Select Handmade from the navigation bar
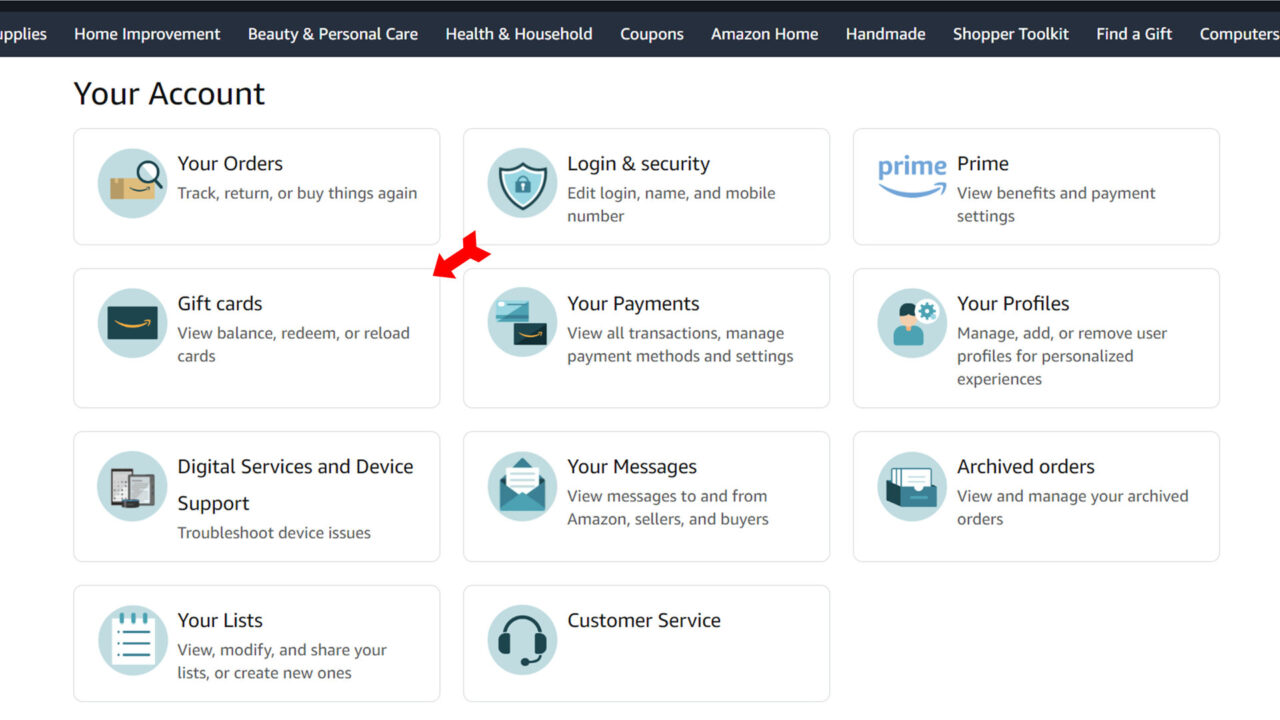1280x720 pixels. (x=885, y=33)
